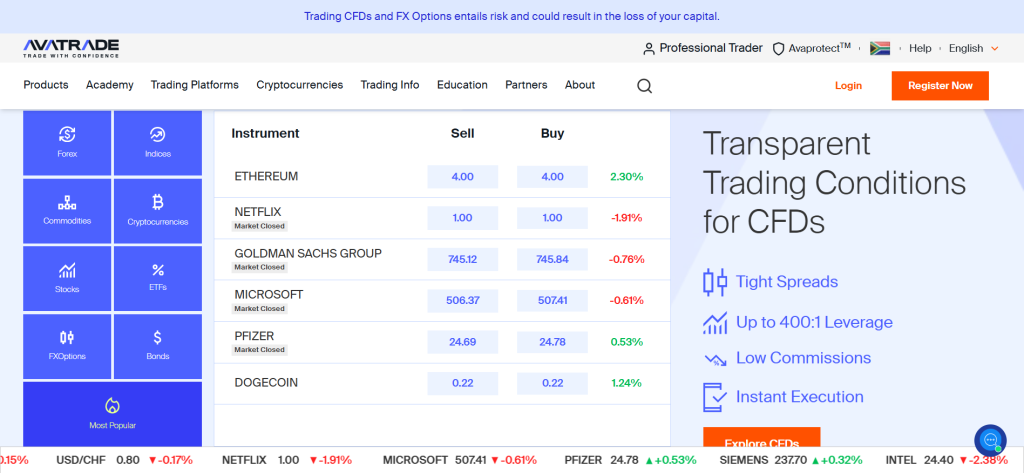This screenshot has width=1024, height=473.
Task: Open the Products menu
Action: click(x=46, y=85)
